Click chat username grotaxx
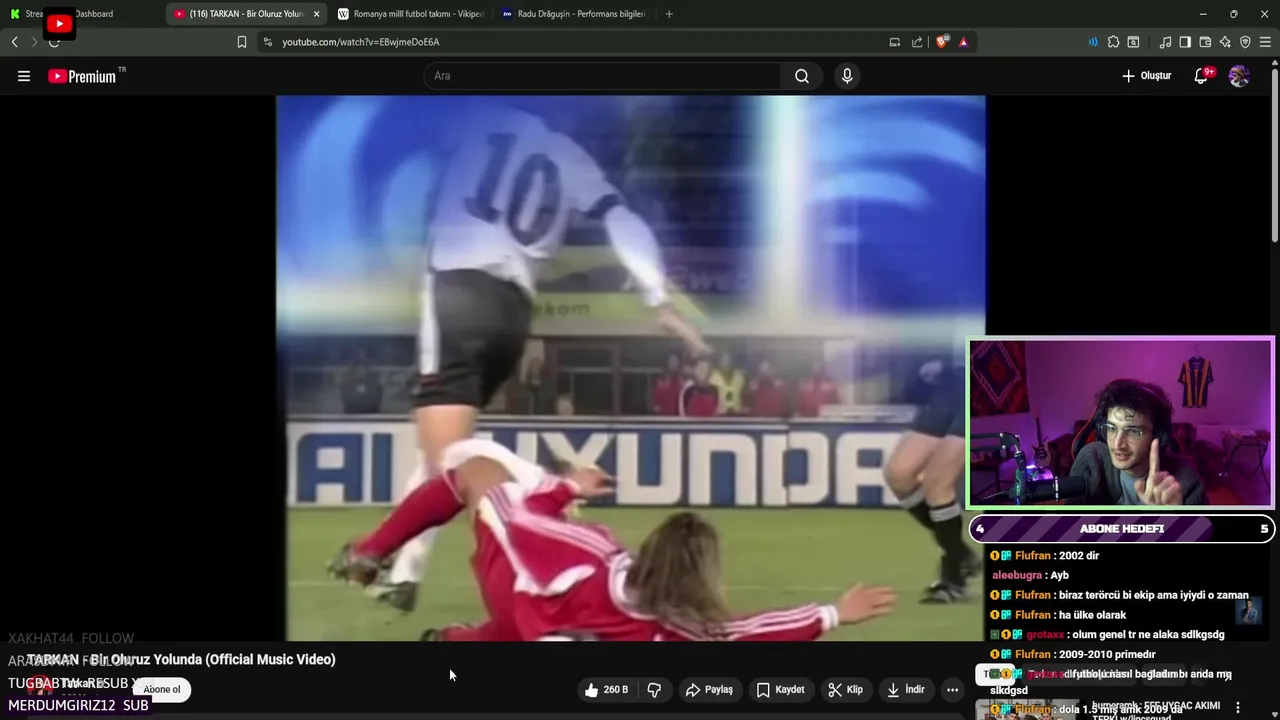Screen dimensions: 1280x720 pos(1045,634)
